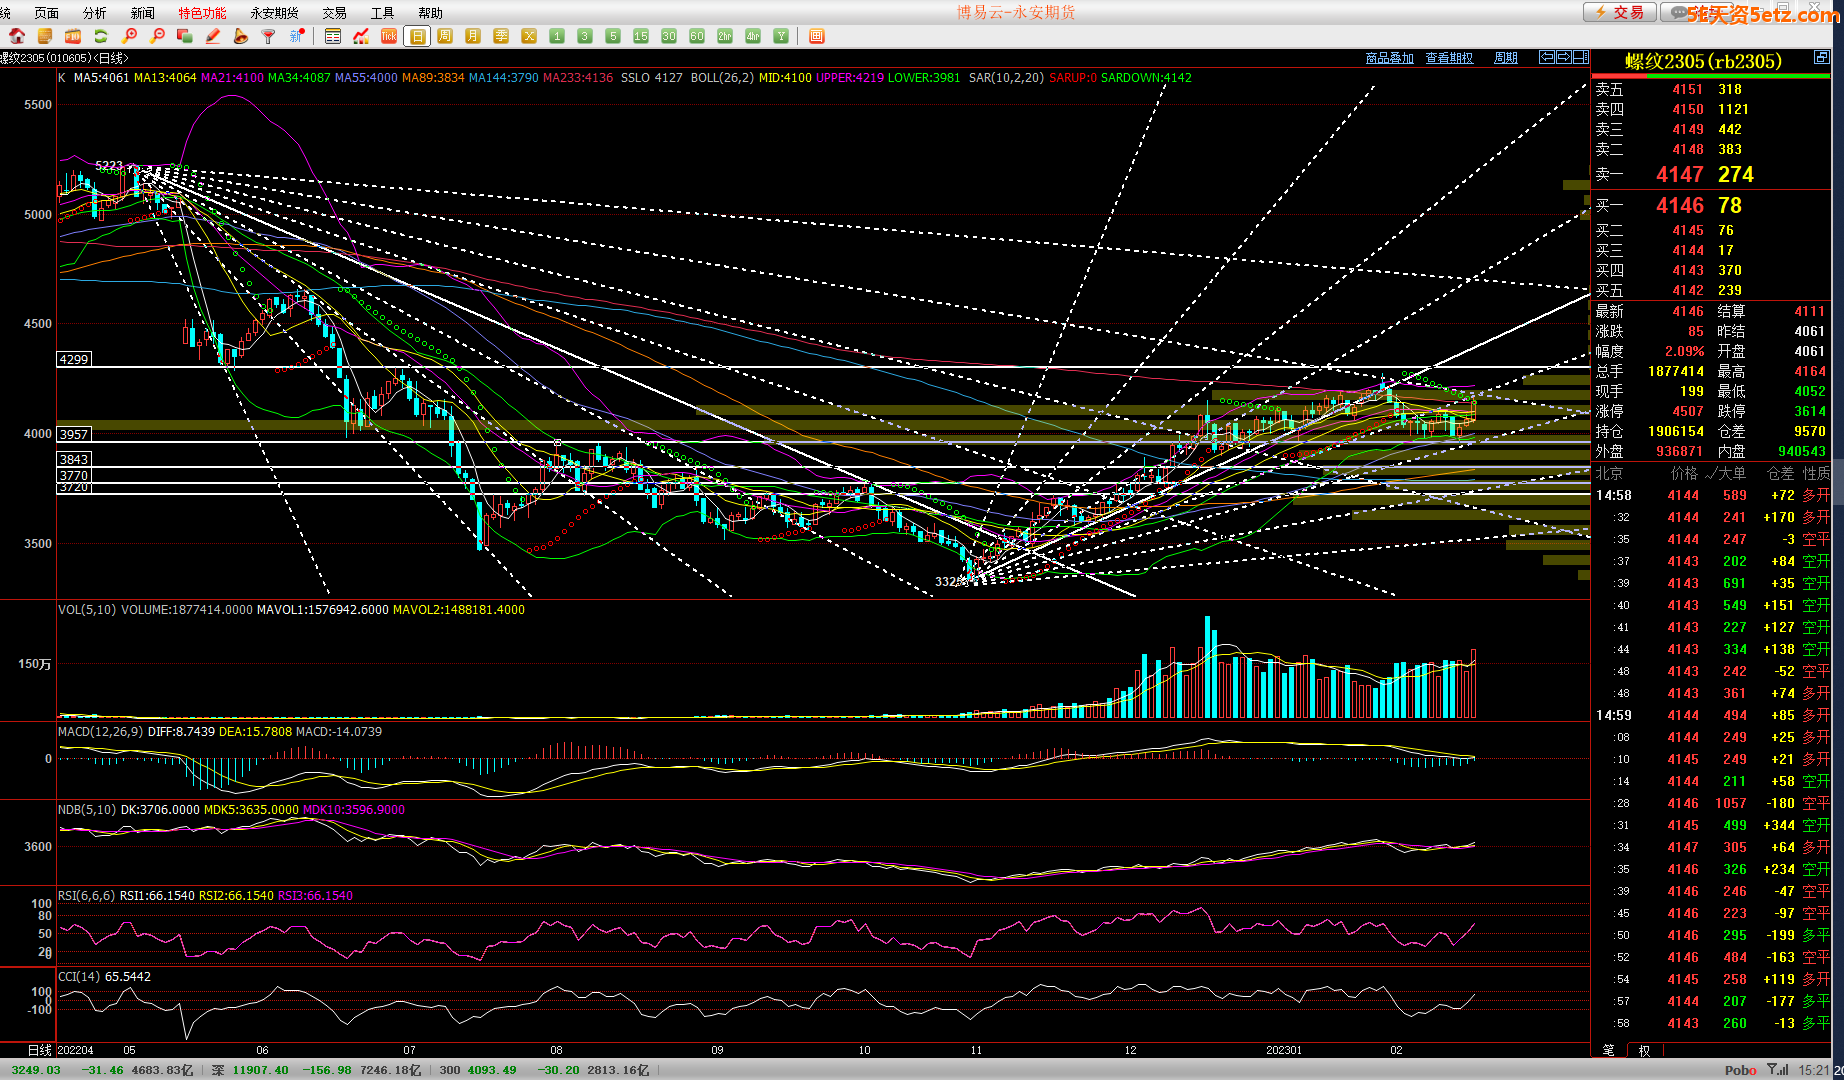This screenshot has width=1844, height=1080.
Task: Select the red pencil drawing tool
Action: pos(213,36)
